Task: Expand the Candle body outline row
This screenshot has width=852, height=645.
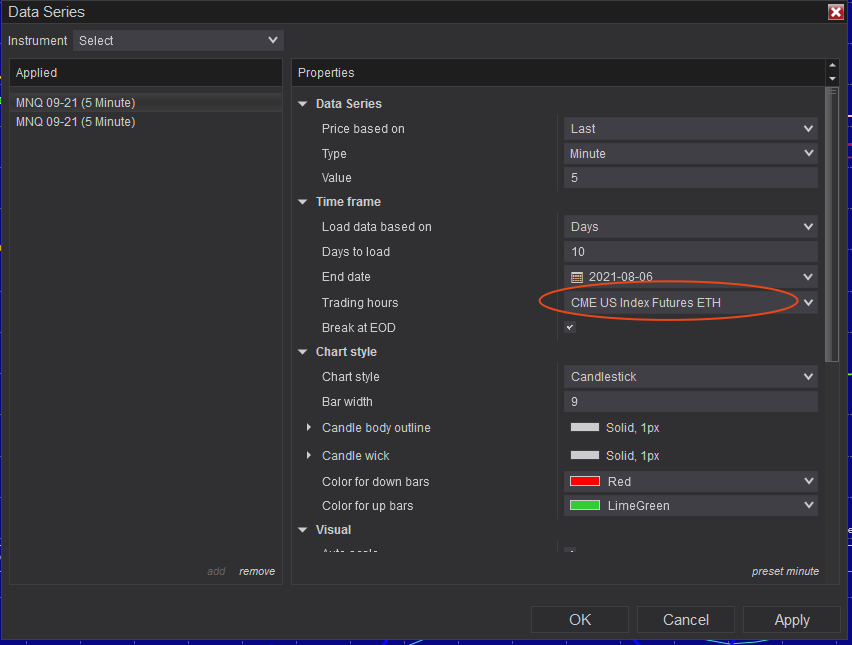Action: tap(309, 427)
